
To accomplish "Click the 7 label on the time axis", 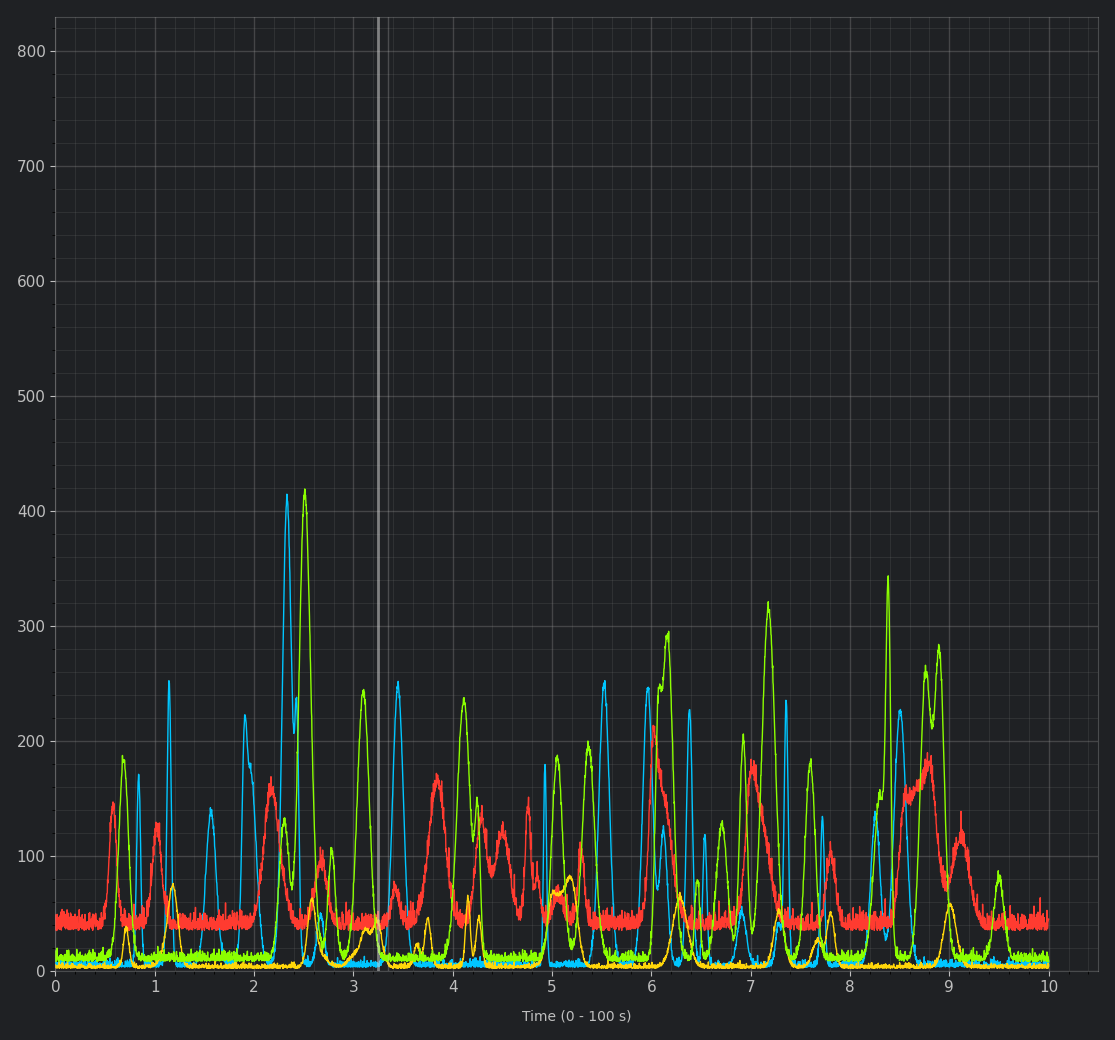I will (x=751, y=987).
